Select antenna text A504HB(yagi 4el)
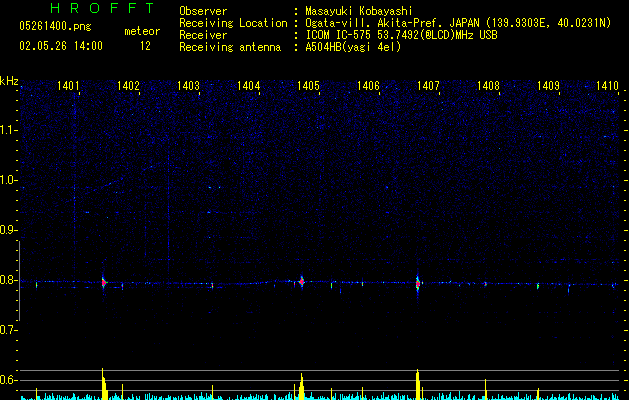The width and height of the screenshot is (629, 400). pos(353,47)
